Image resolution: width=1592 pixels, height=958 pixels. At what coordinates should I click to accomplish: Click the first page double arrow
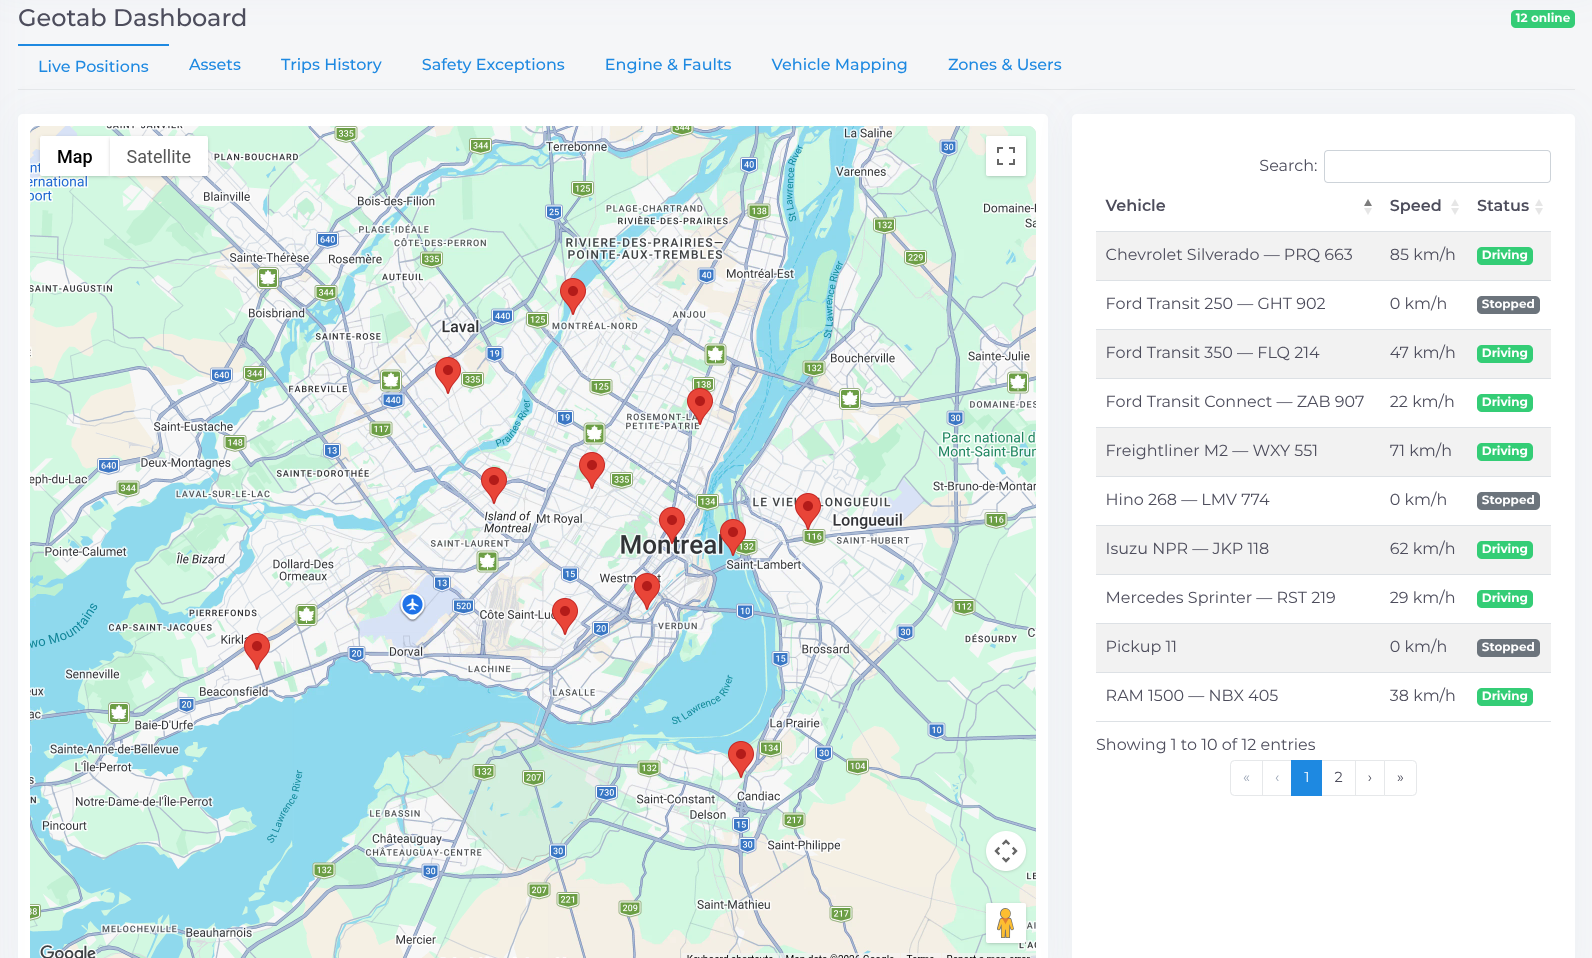1246,778
